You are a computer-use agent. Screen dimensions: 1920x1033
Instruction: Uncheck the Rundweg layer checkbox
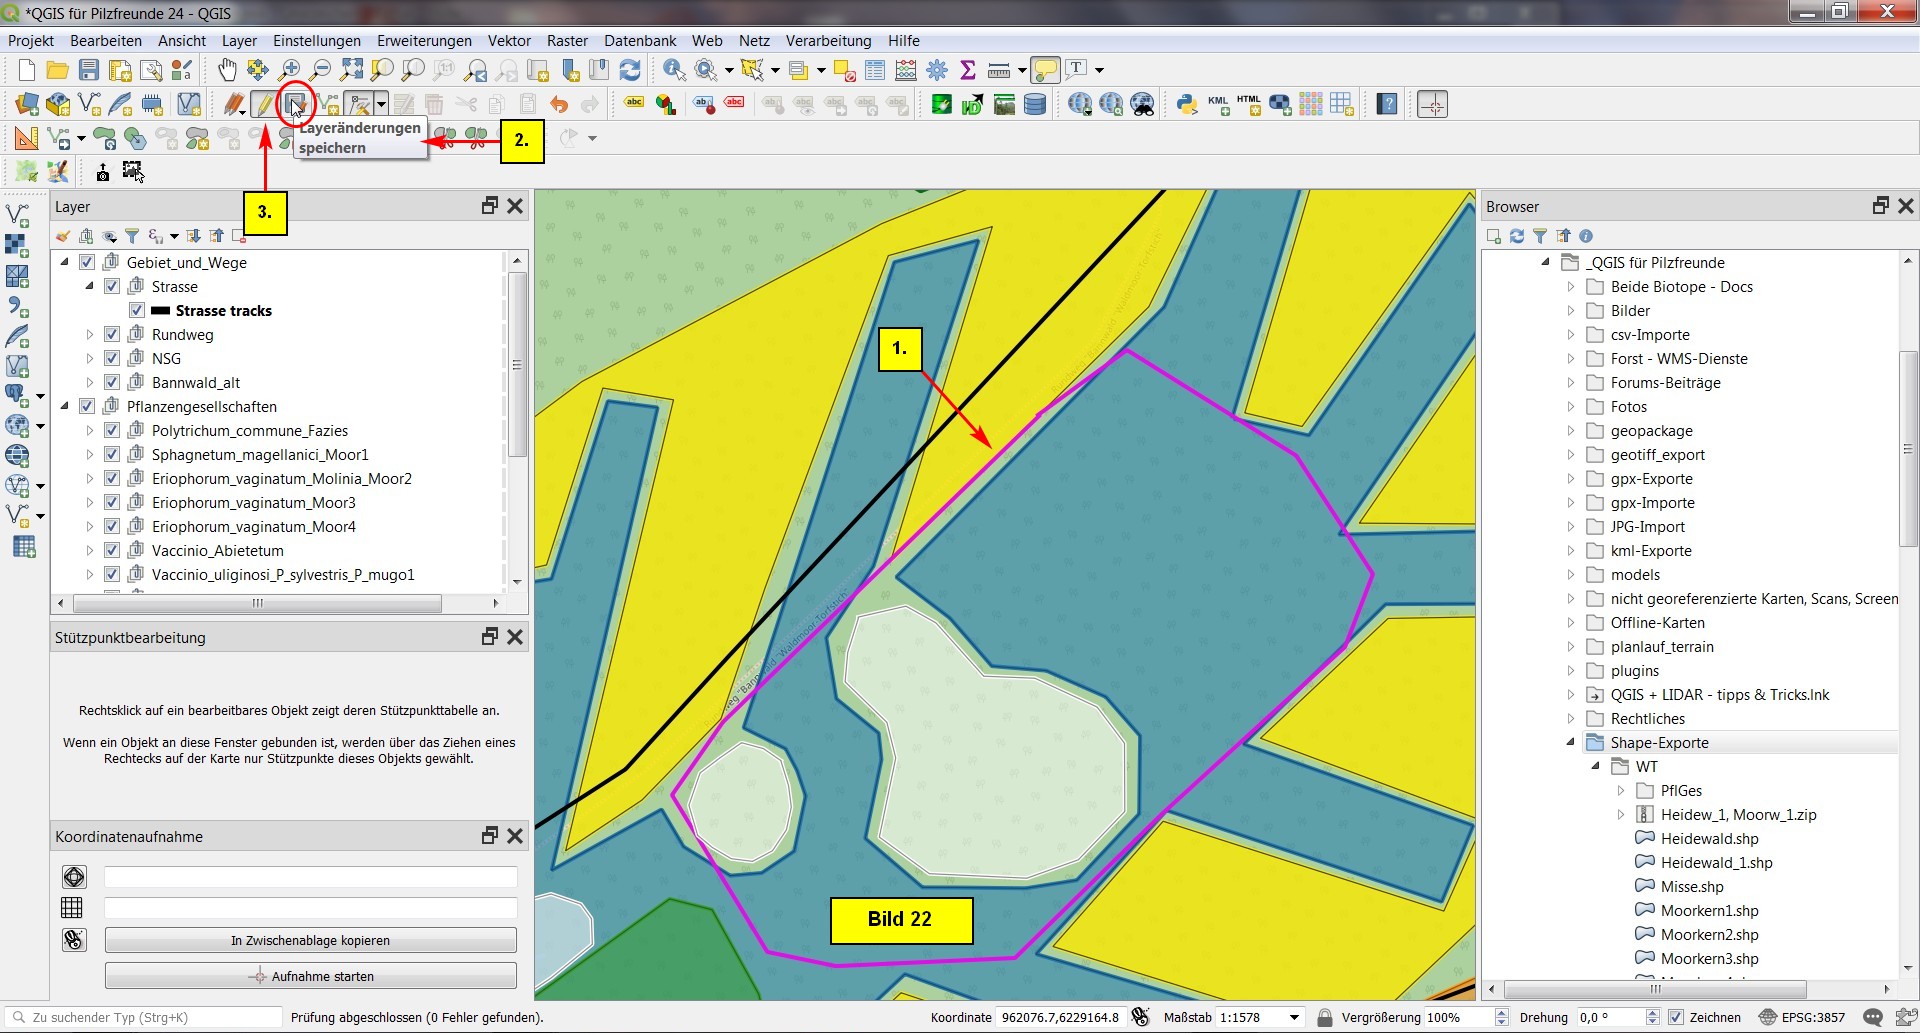coord(112,335)
